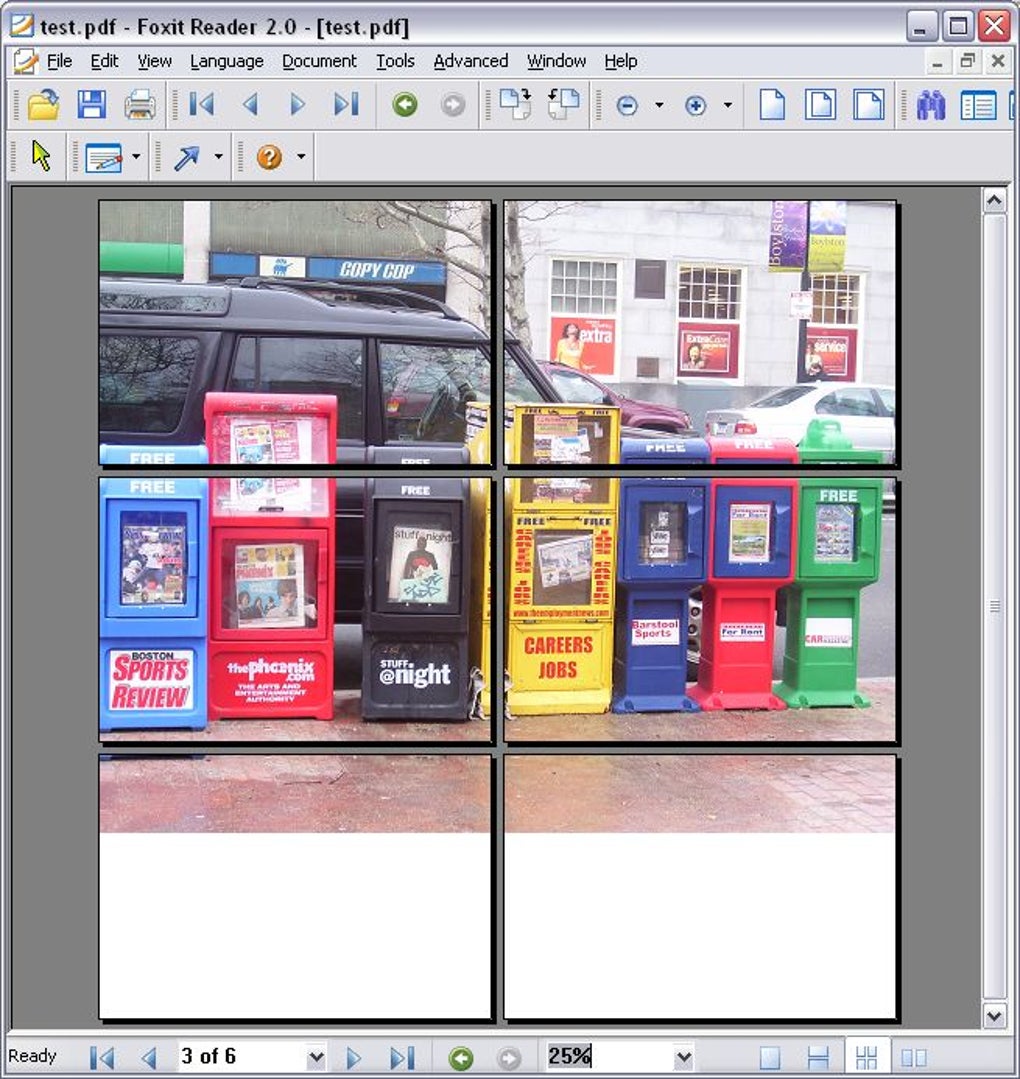Click the Print icon in the toolbar
The height and width of the screenshot is (1079, 1020).
pyautogui.click(x=140, y=105)
